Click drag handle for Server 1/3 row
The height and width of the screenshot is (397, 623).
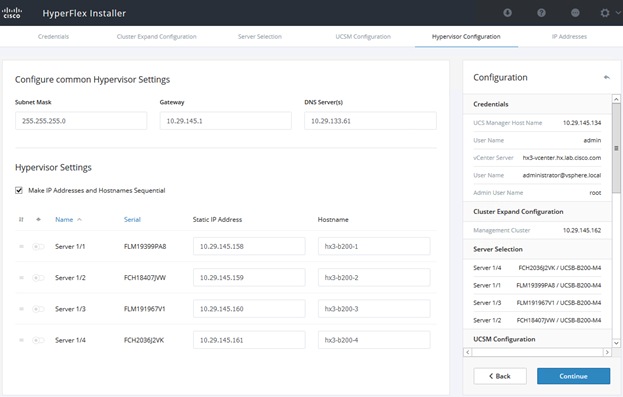point(21,309)
